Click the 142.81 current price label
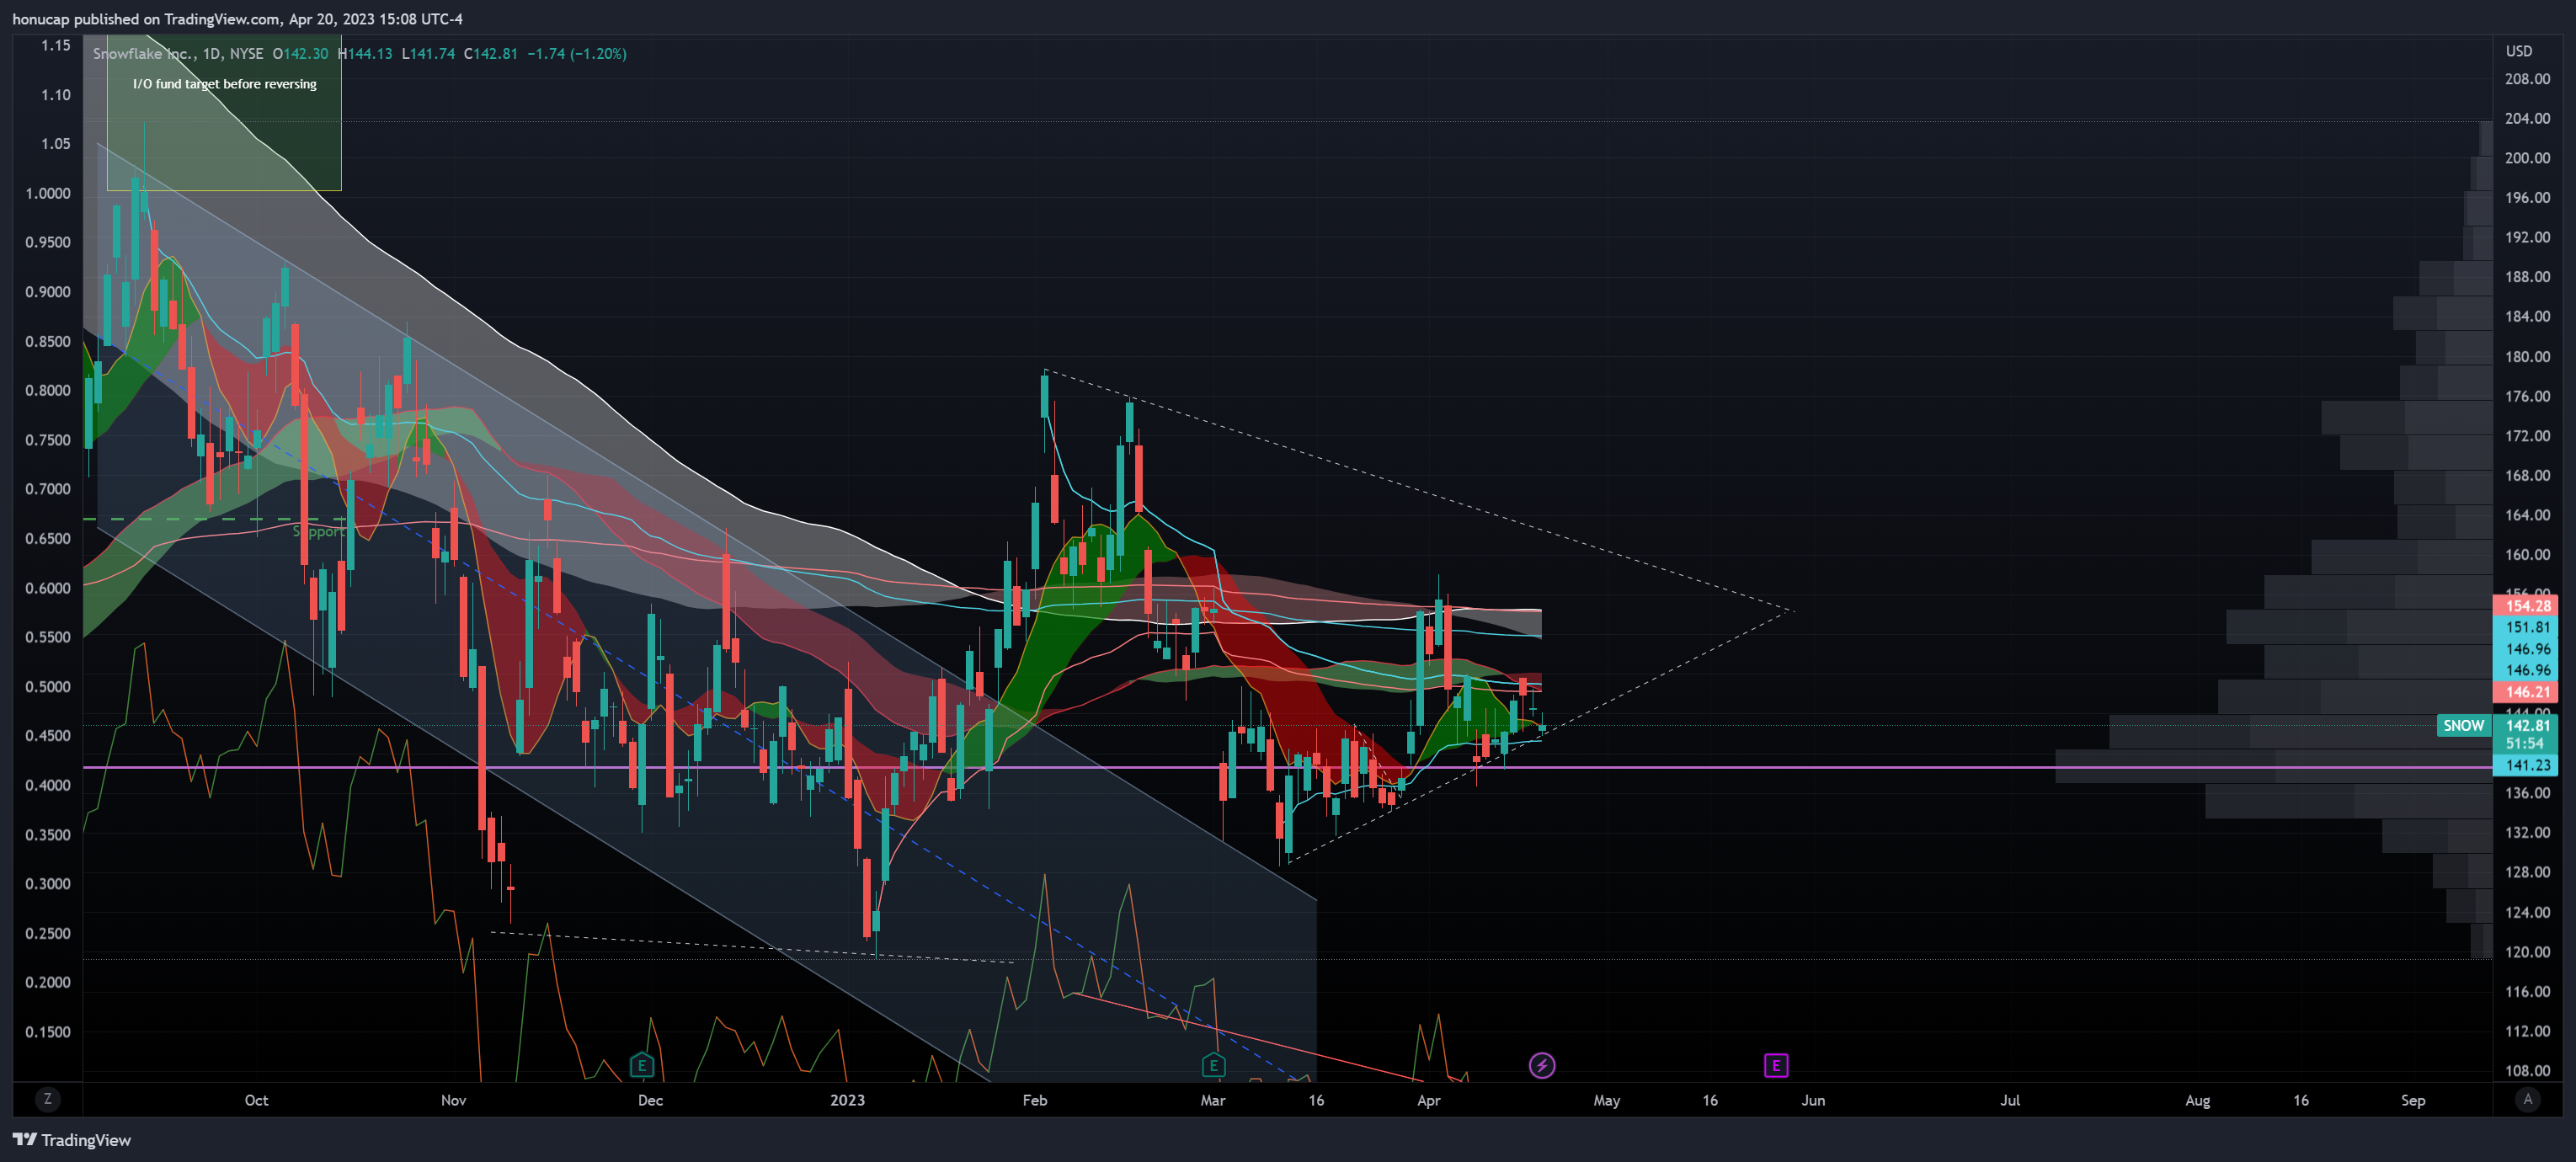 tap(2527, 725)
